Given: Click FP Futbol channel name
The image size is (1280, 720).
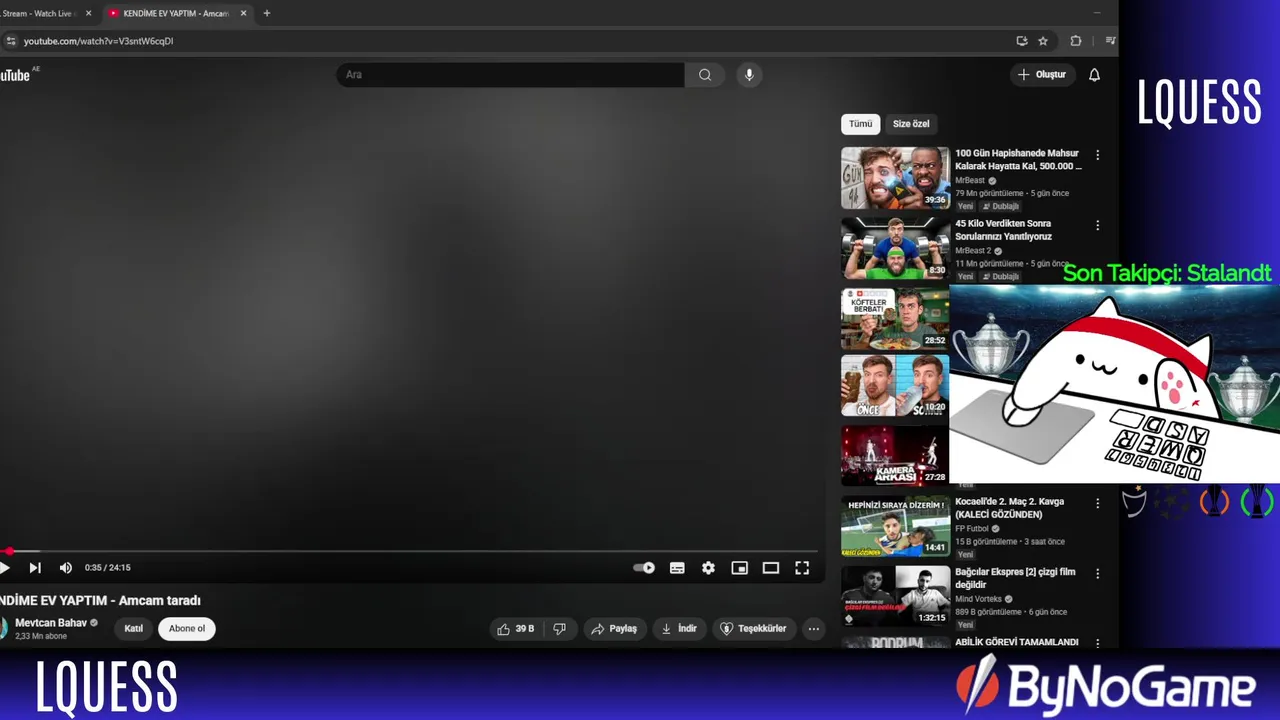Looking at the screenshot, I should (x=972, y=529).
